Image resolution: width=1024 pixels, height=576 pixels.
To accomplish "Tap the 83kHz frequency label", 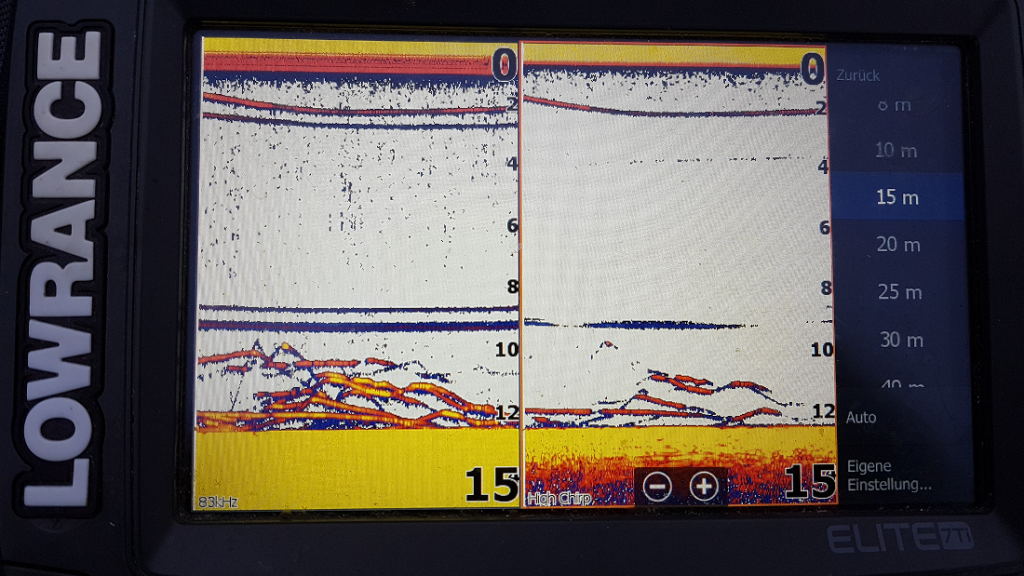I will point(217,502).
